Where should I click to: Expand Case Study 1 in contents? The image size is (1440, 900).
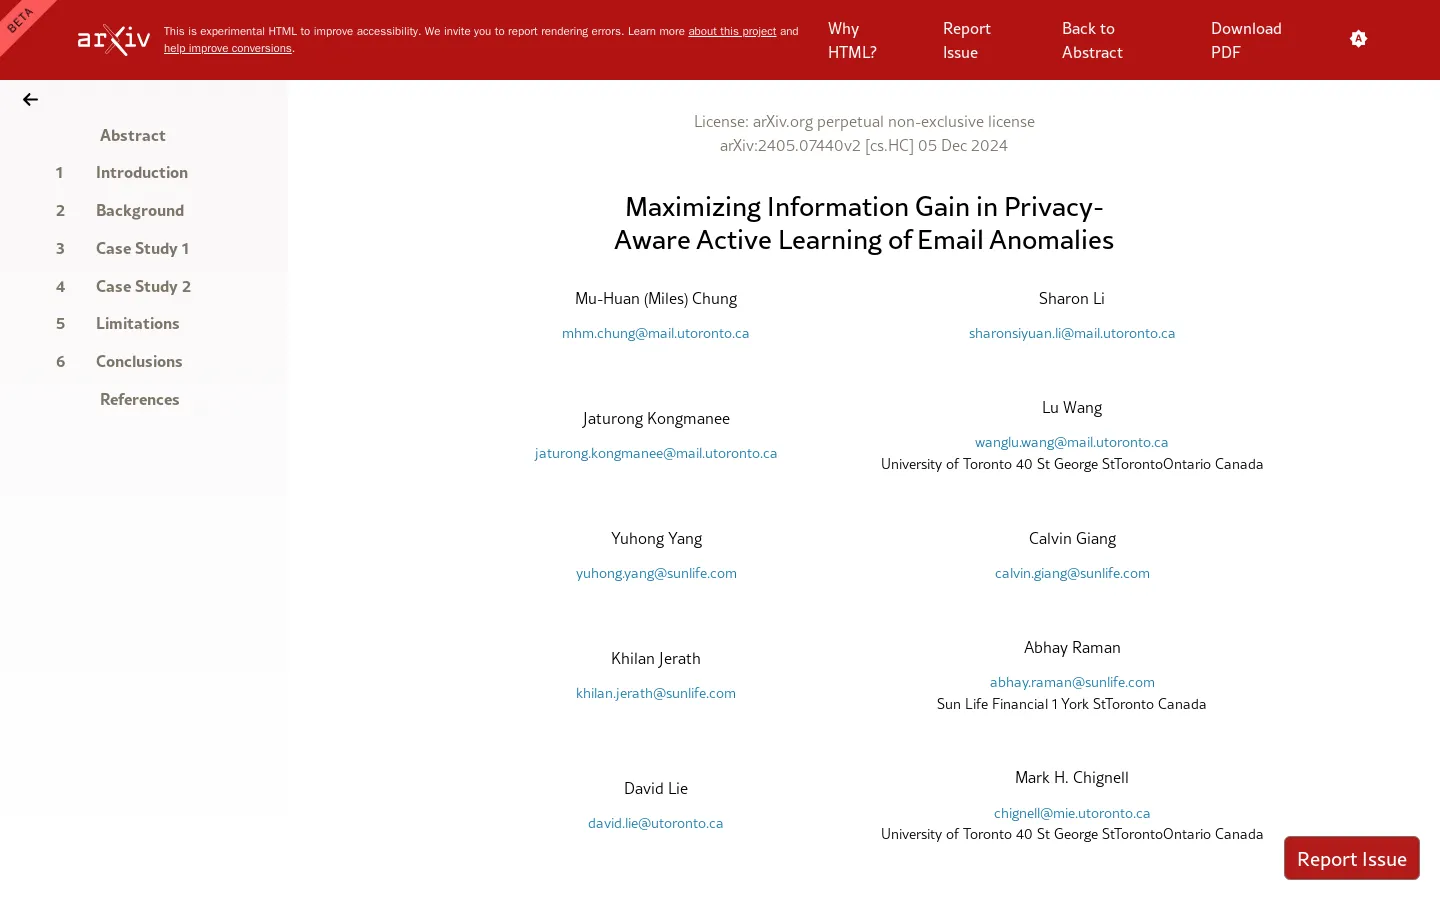coord(142,248)
